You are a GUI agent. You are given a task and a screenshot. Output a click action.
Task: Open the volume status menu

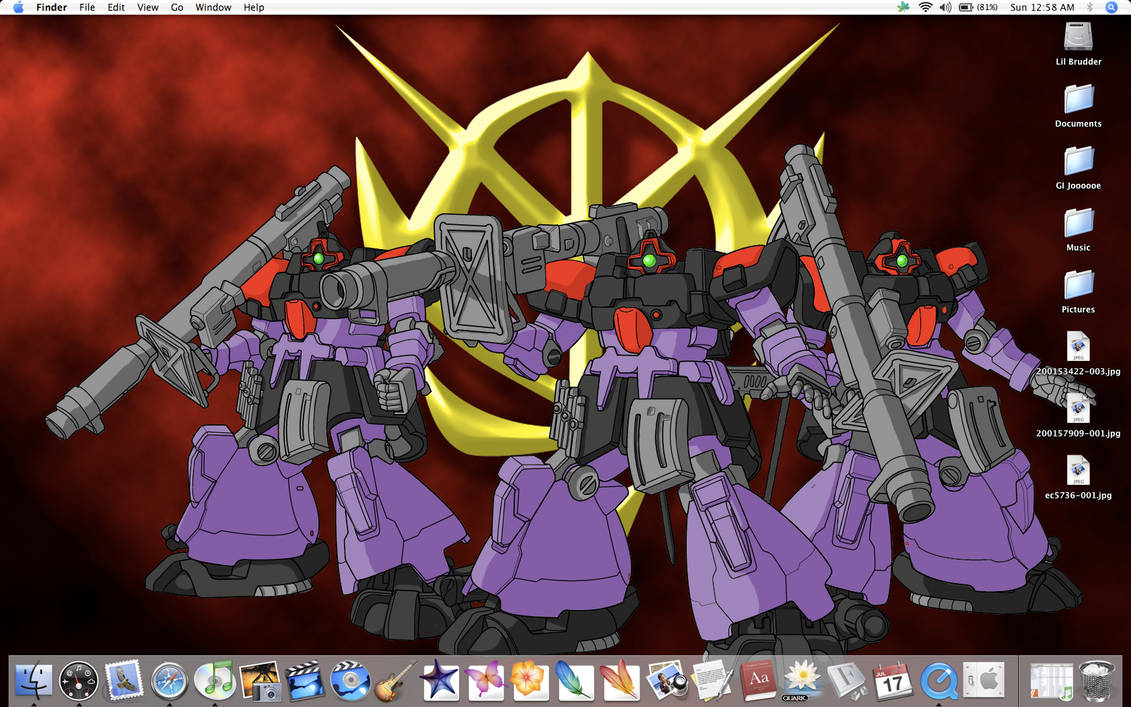tap(943, 7)
